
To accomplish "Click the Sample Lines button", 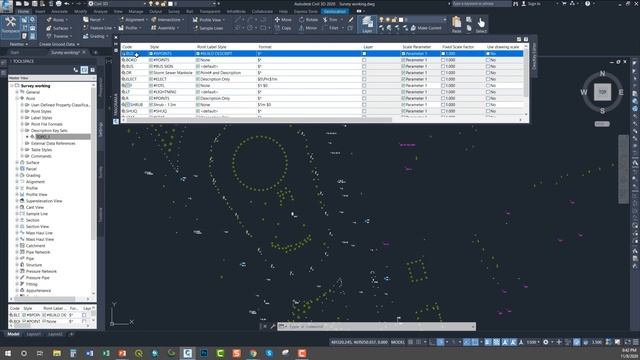I will pos(208,28).
